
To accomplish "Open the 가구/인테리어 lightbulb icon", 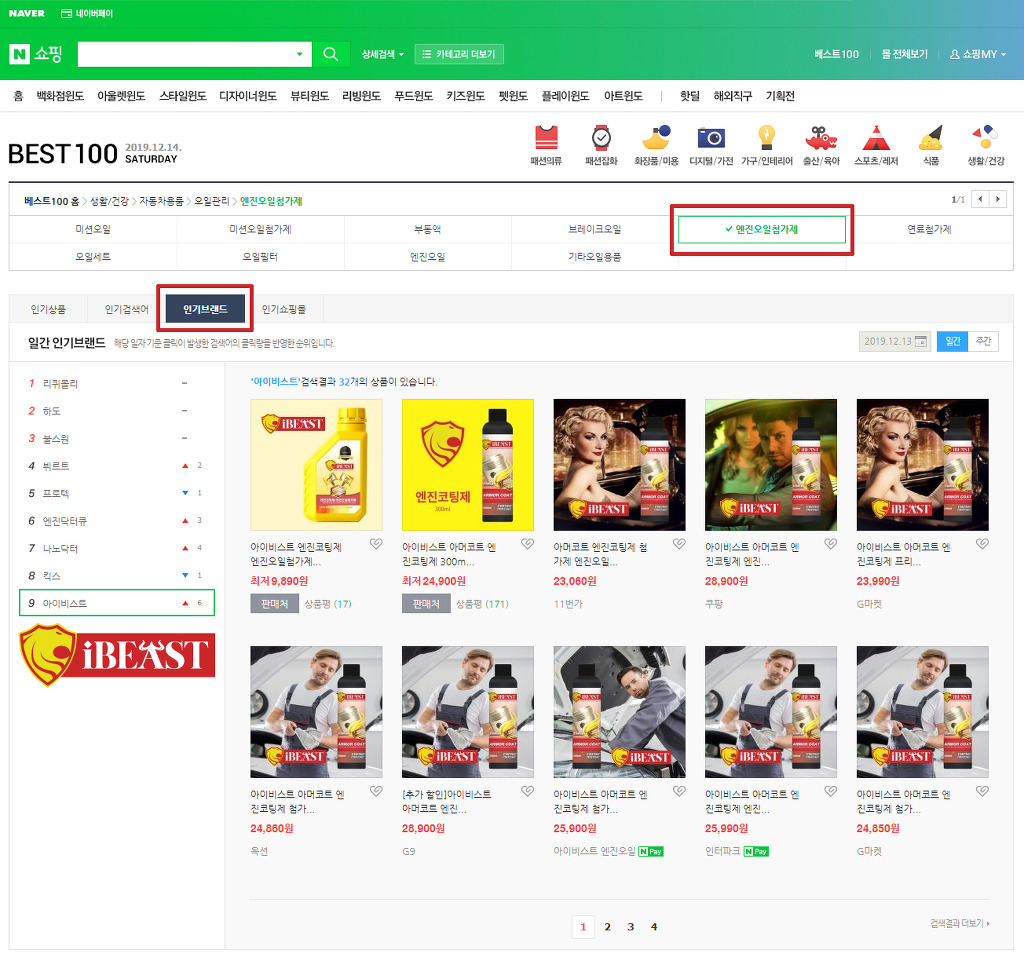I will point(767,144).
